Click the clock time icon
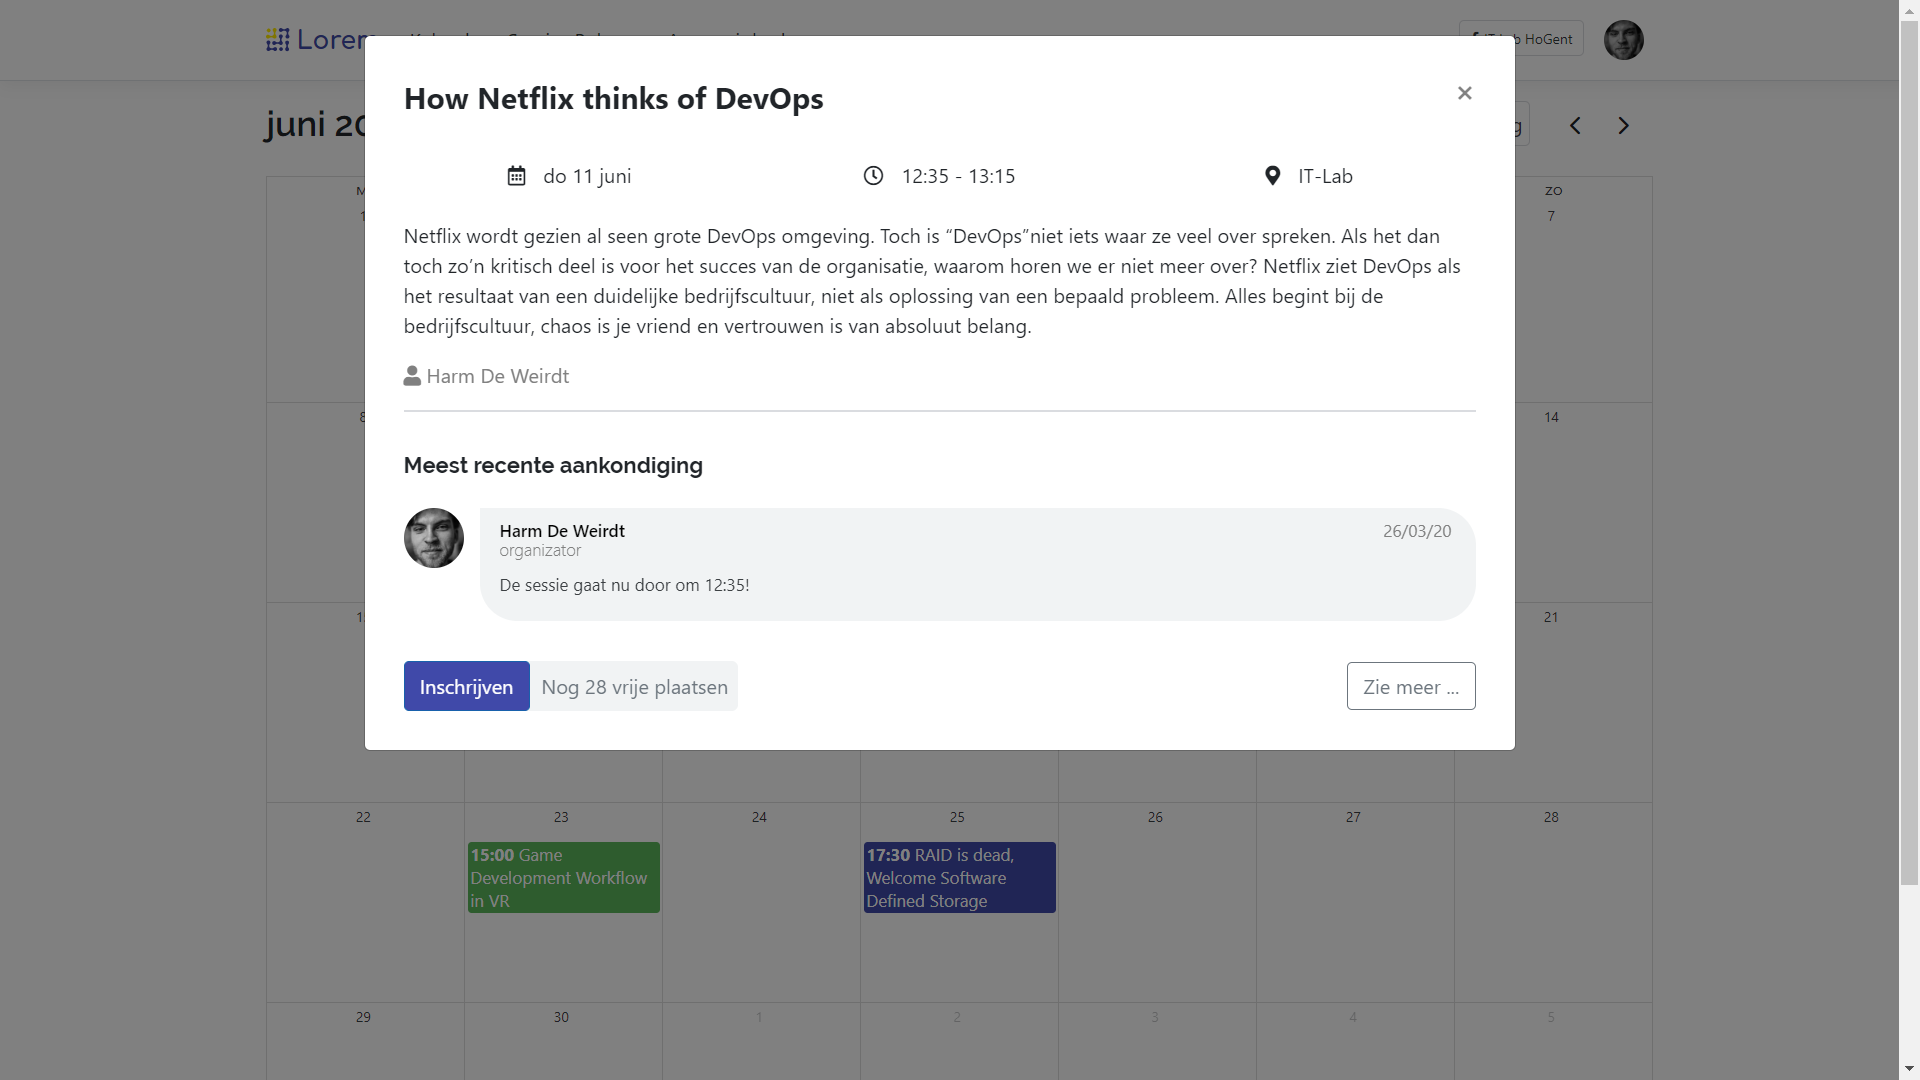The image size is (1920, 1080). tap(873, 176)
